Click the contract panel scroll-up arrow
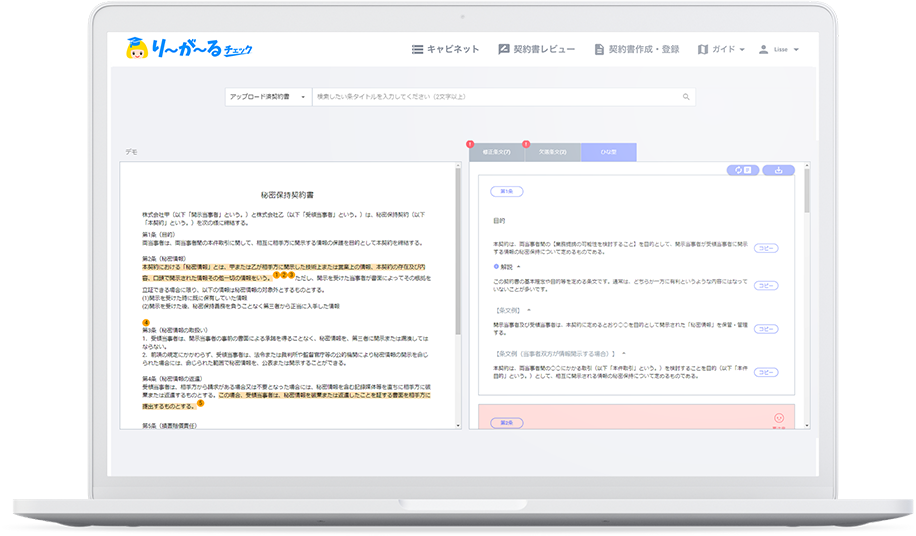The width and height of the screenshot is (916, 536). (458, 165)
